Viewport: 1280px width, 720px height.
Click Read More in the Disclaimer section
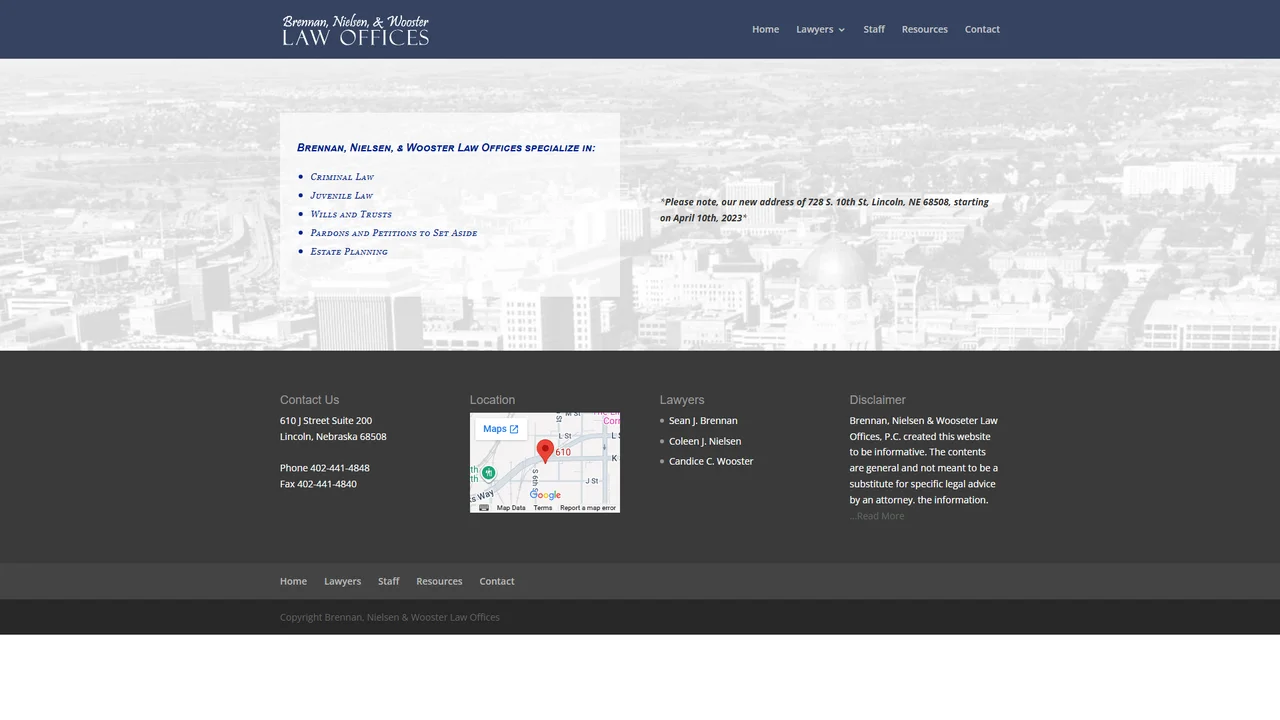pos(880,516)
